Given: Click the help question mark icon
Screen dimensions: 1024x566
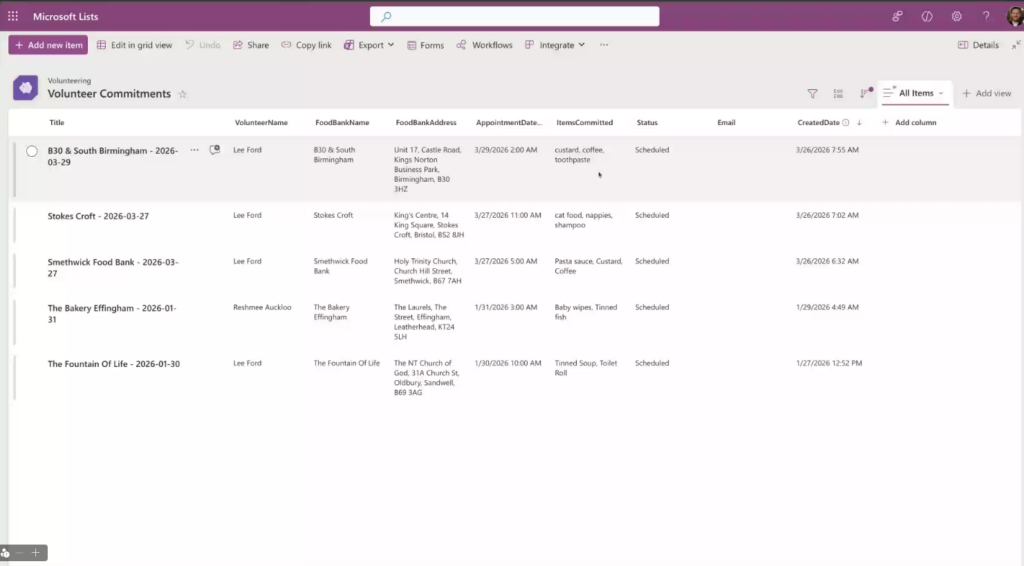Looking at the screenshot, I should [x=986, y=16].
